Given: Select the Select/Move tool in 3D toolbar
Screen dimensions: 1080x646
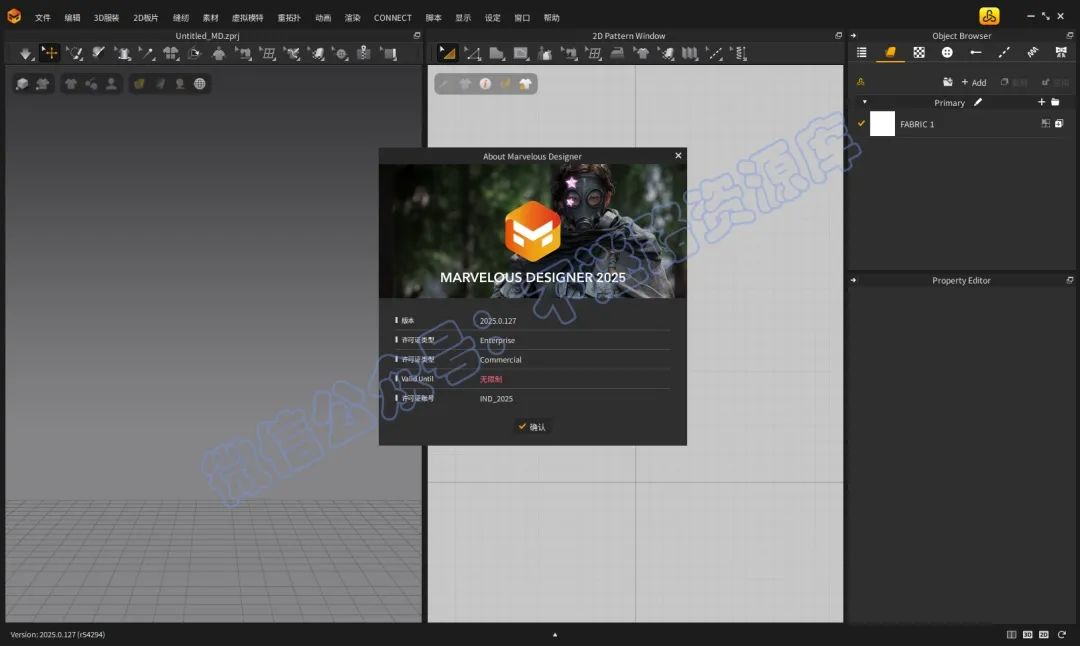Looking at the screenshot, I should (50, 53).
